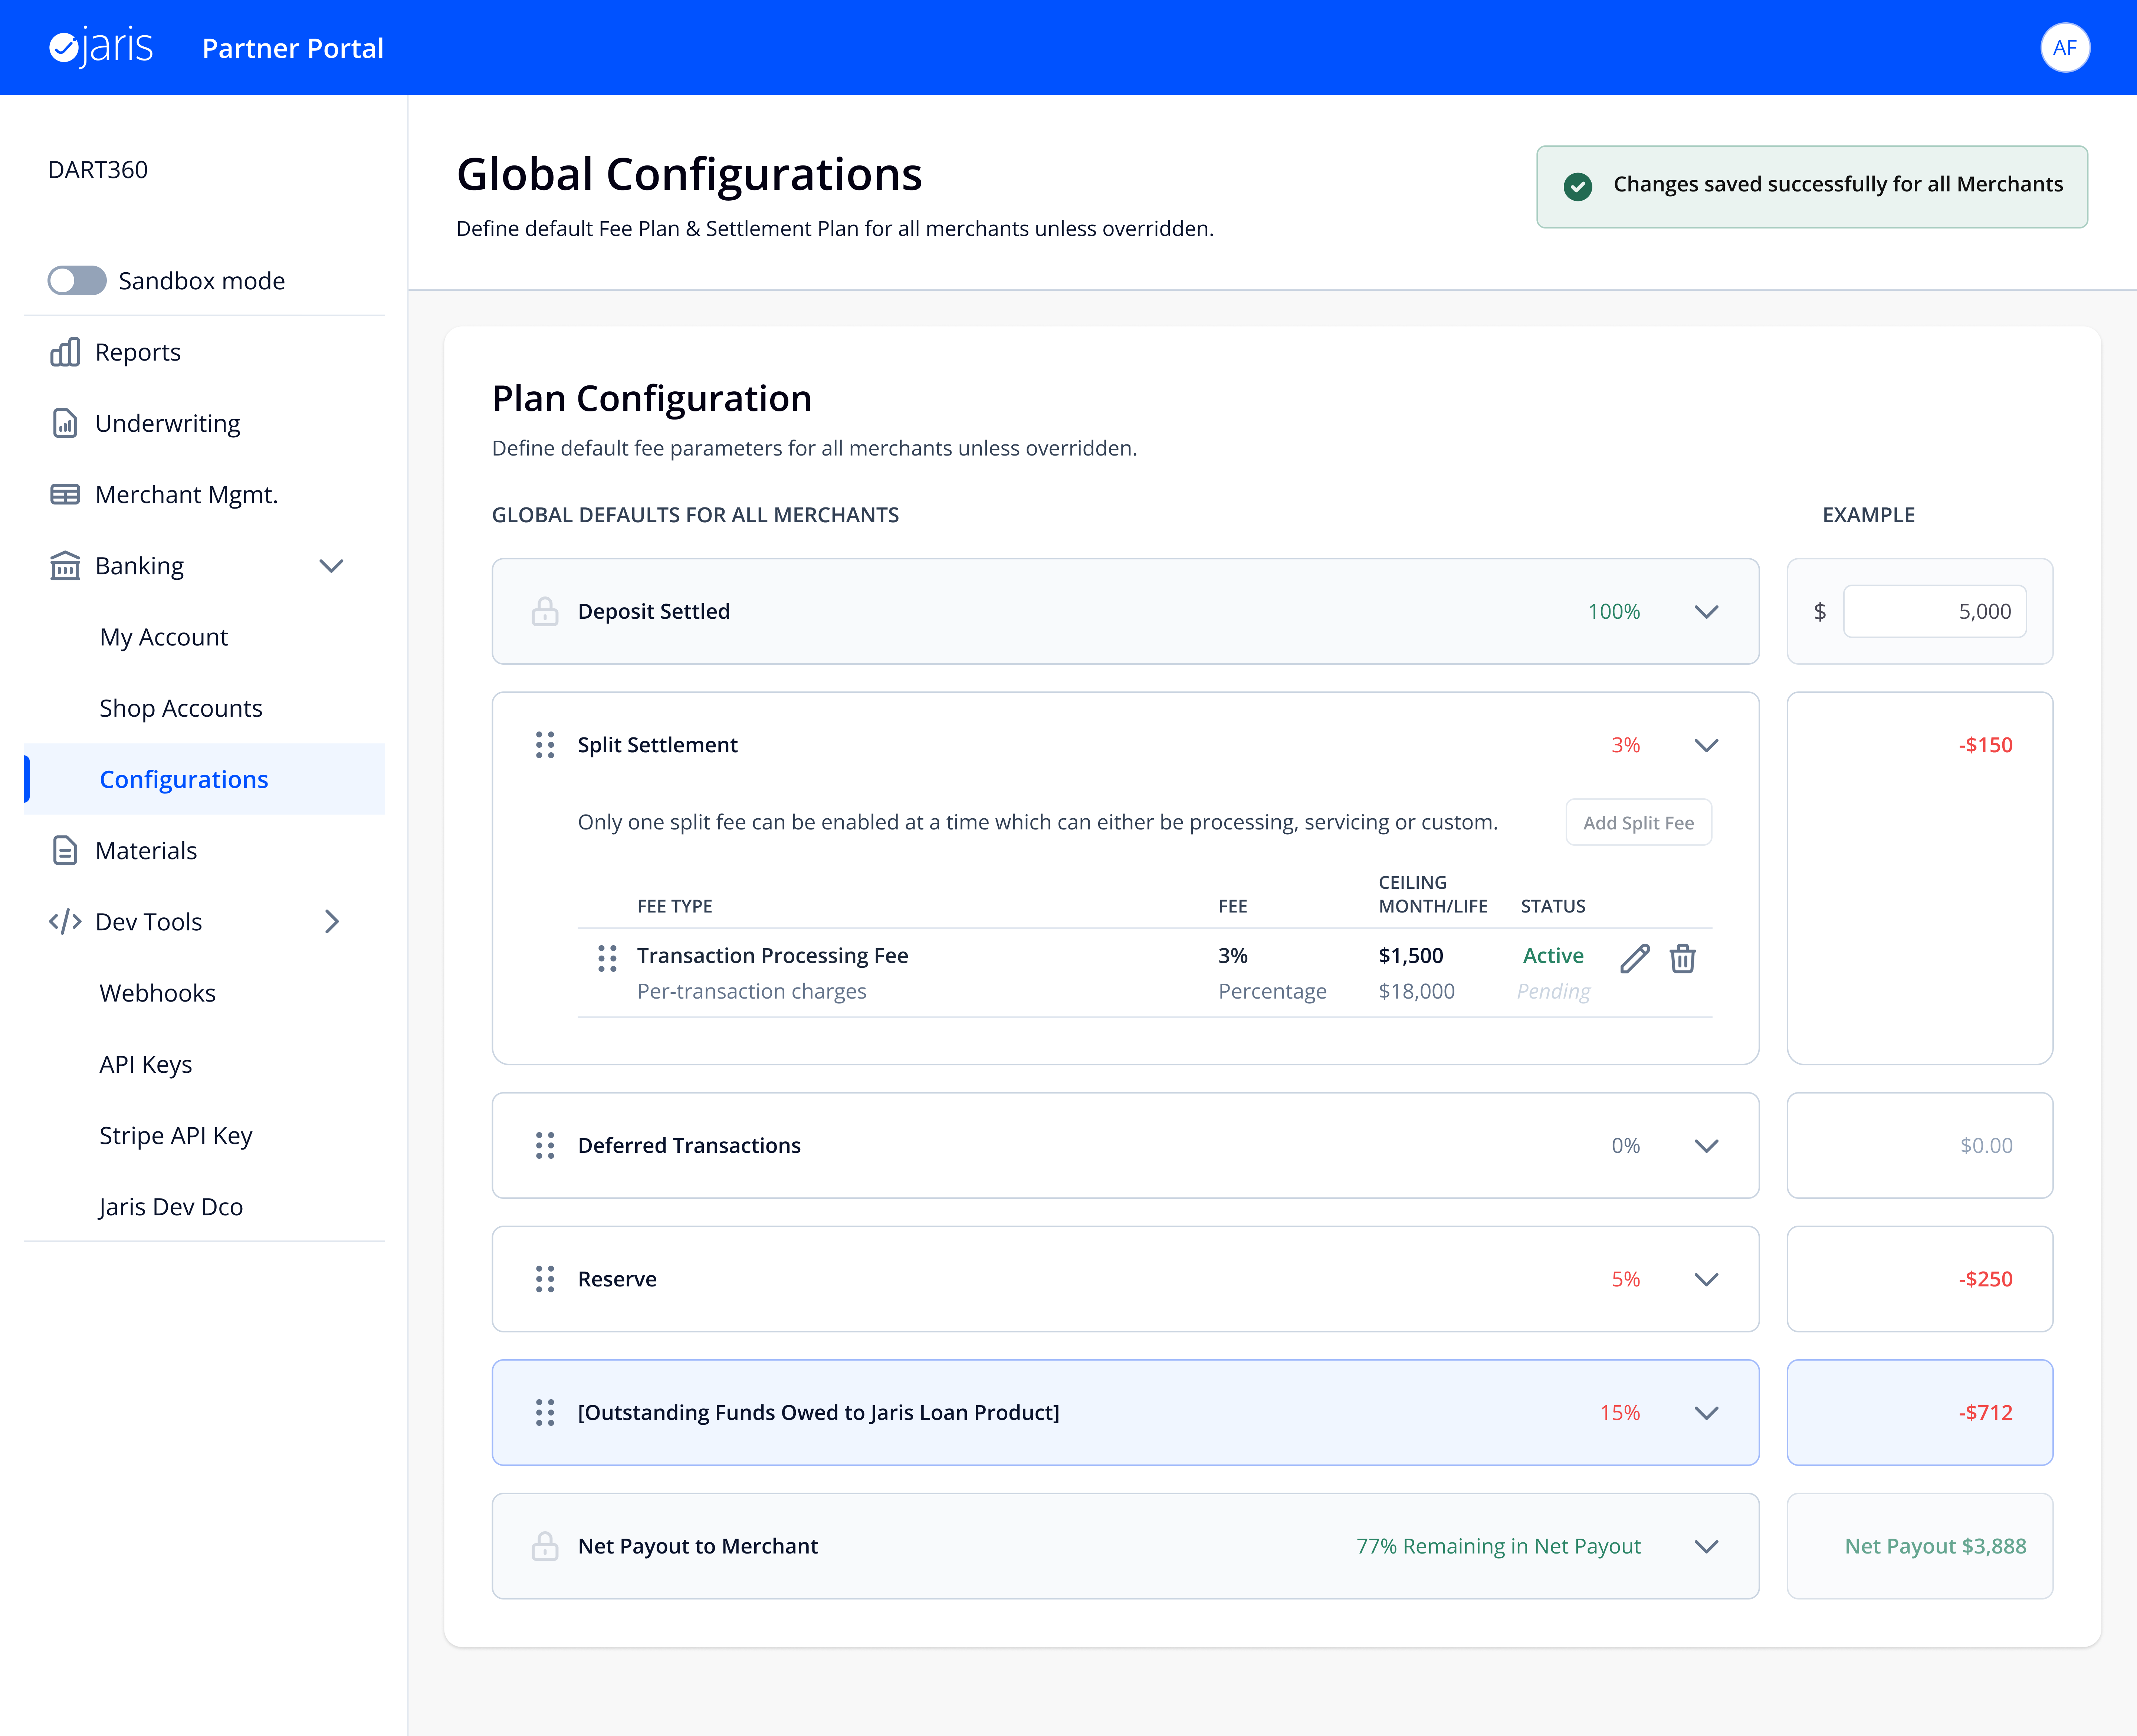Click the Reports bar chart icon

coord(65,352)
